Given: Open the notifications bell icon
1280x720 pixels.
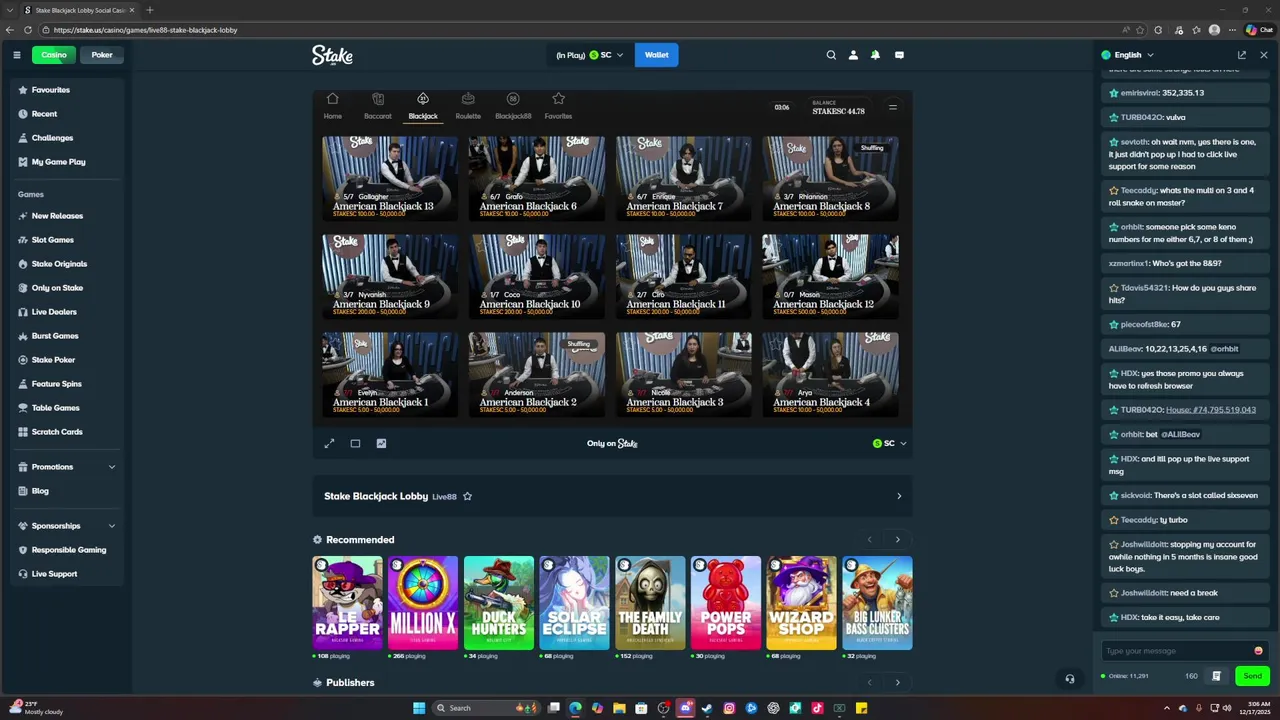Looking at the screenshot, I should [x=876, y=55].
